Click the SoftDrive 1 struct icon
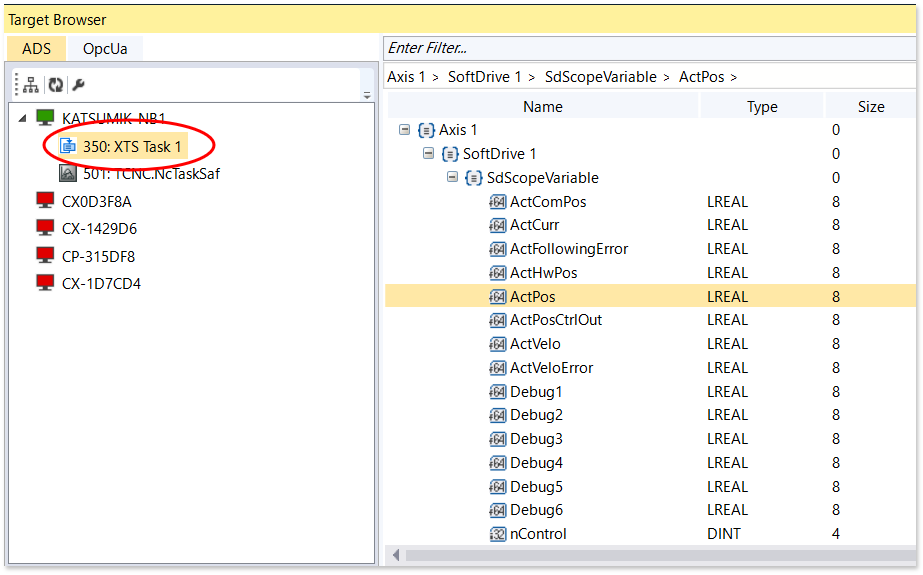Viewport: 923px width, 575px height. (450, 154)
